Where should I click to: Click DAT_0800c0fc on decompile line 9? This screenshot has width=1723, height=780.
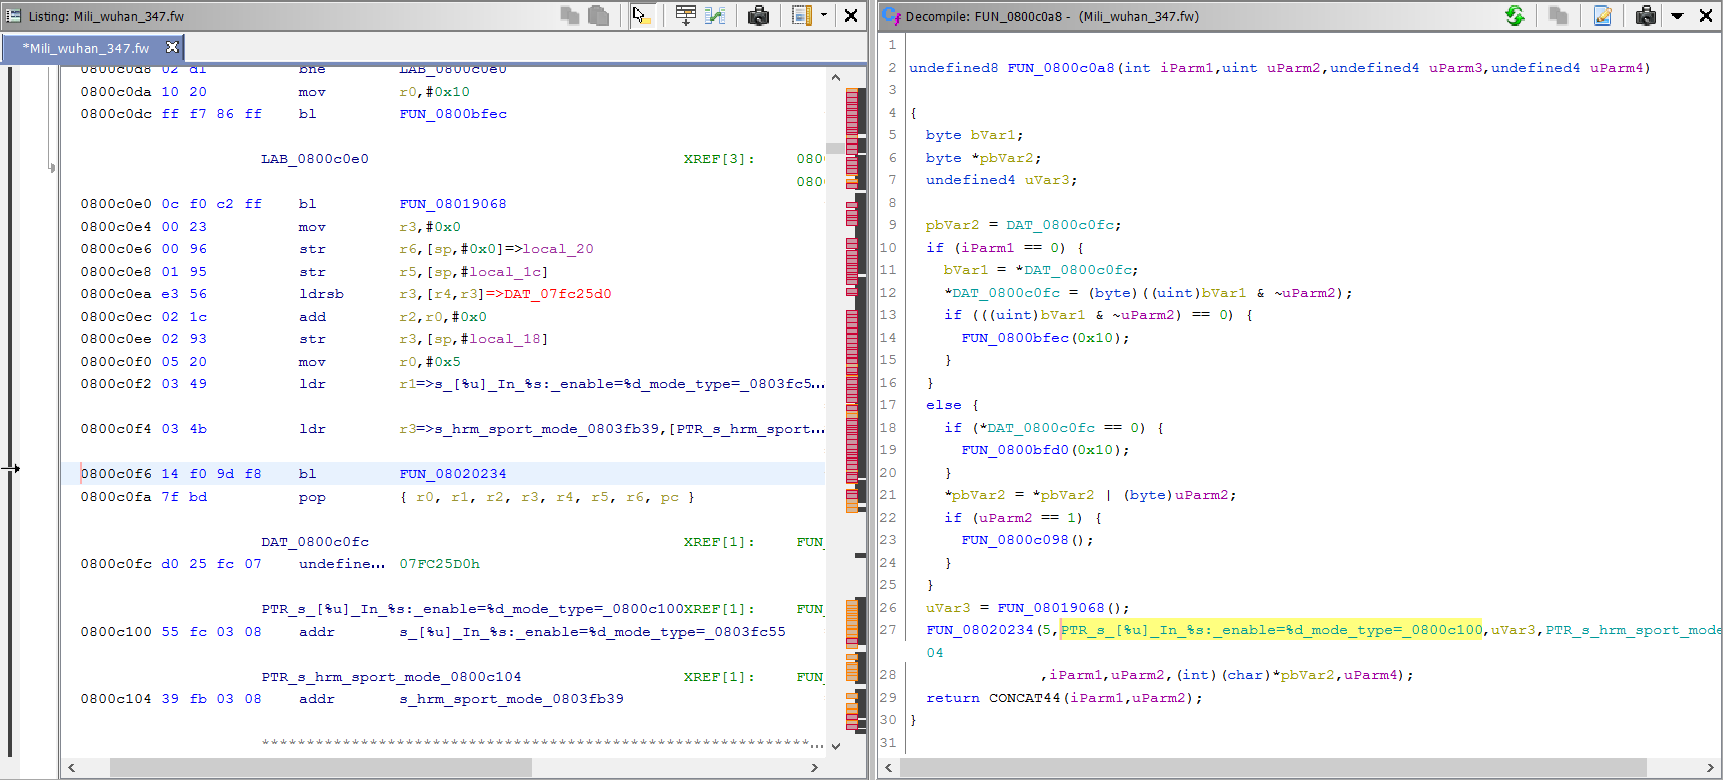click(x=1060, y=225)
